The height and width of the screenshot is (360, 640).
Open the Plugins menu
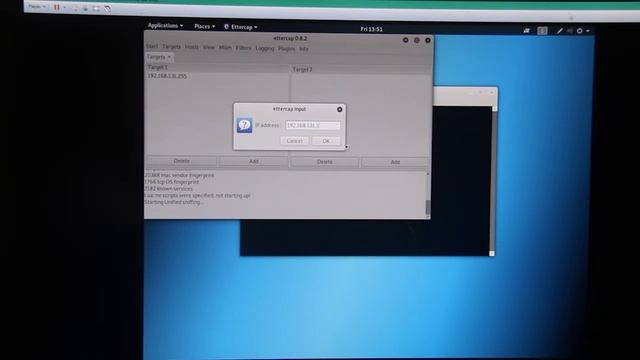(x=286, y=49)
